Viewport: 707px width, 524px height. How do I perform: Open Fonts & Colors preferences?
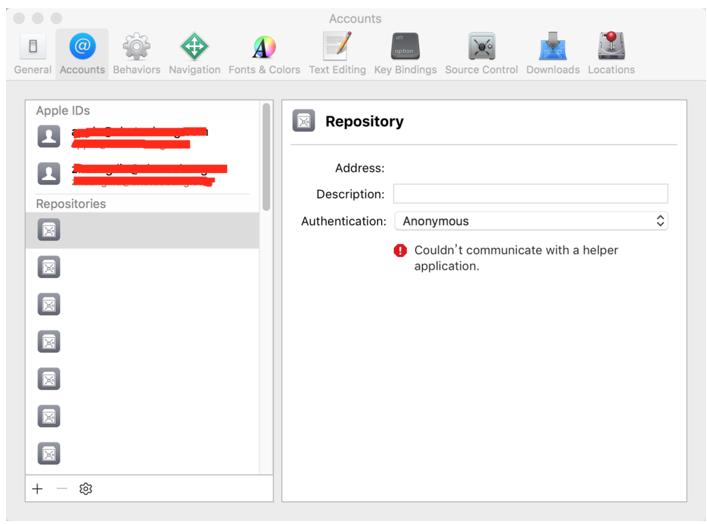click(264, 54)
